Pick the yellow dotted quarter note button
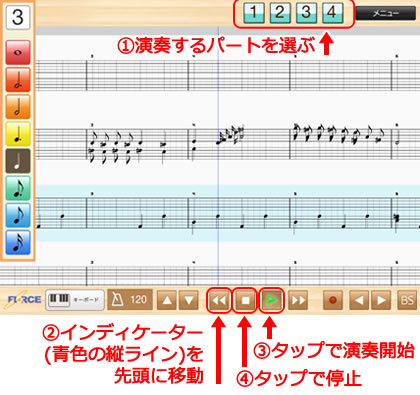The width and height of the screenshot is (420, 395). (x=18, y=134)
